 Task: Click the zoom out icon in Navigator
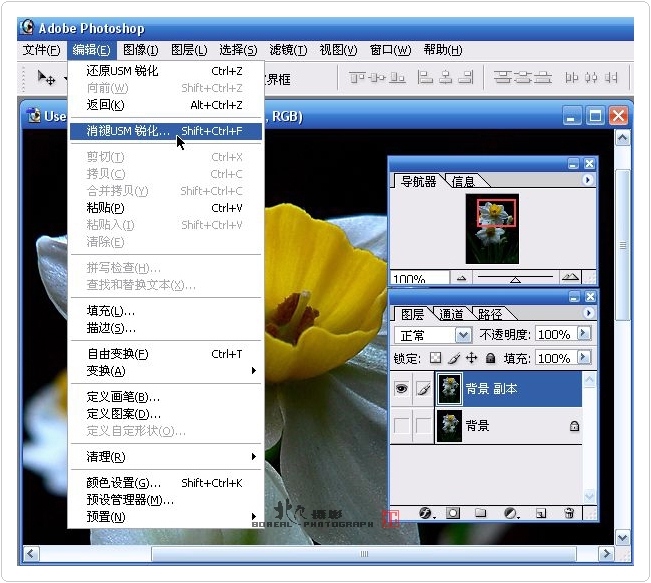coord(461,278)
